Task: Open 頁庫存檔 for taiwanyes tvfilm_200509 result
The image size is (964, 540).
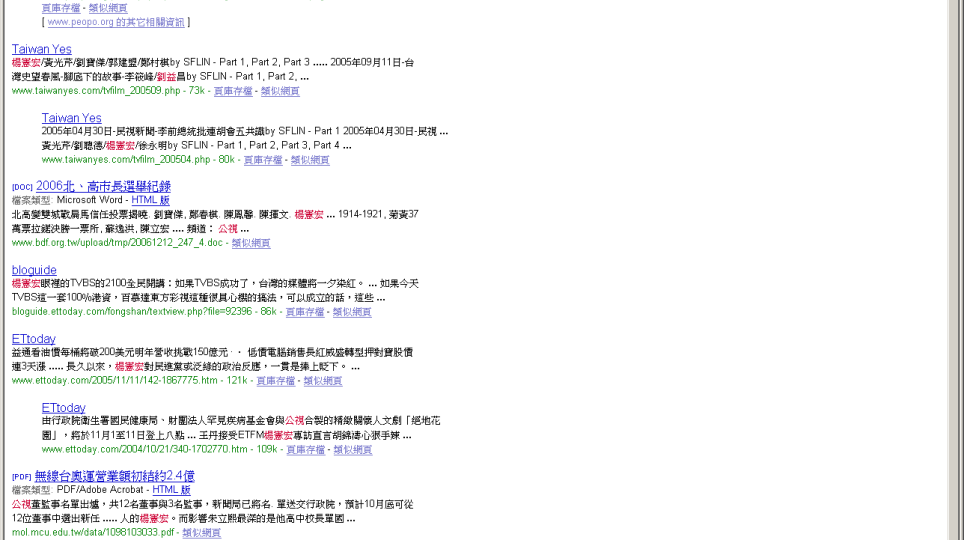Action: [x=233, y=91]
